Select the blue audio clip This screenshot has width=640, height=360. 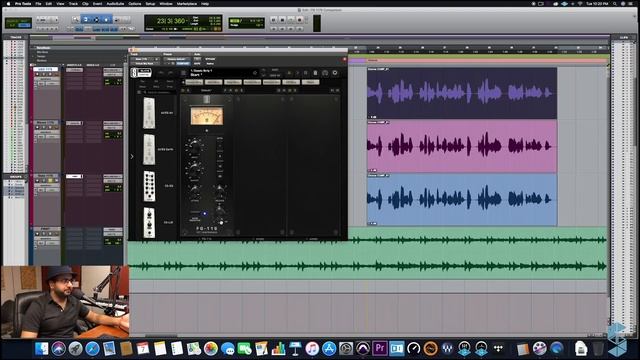[462, 199]
